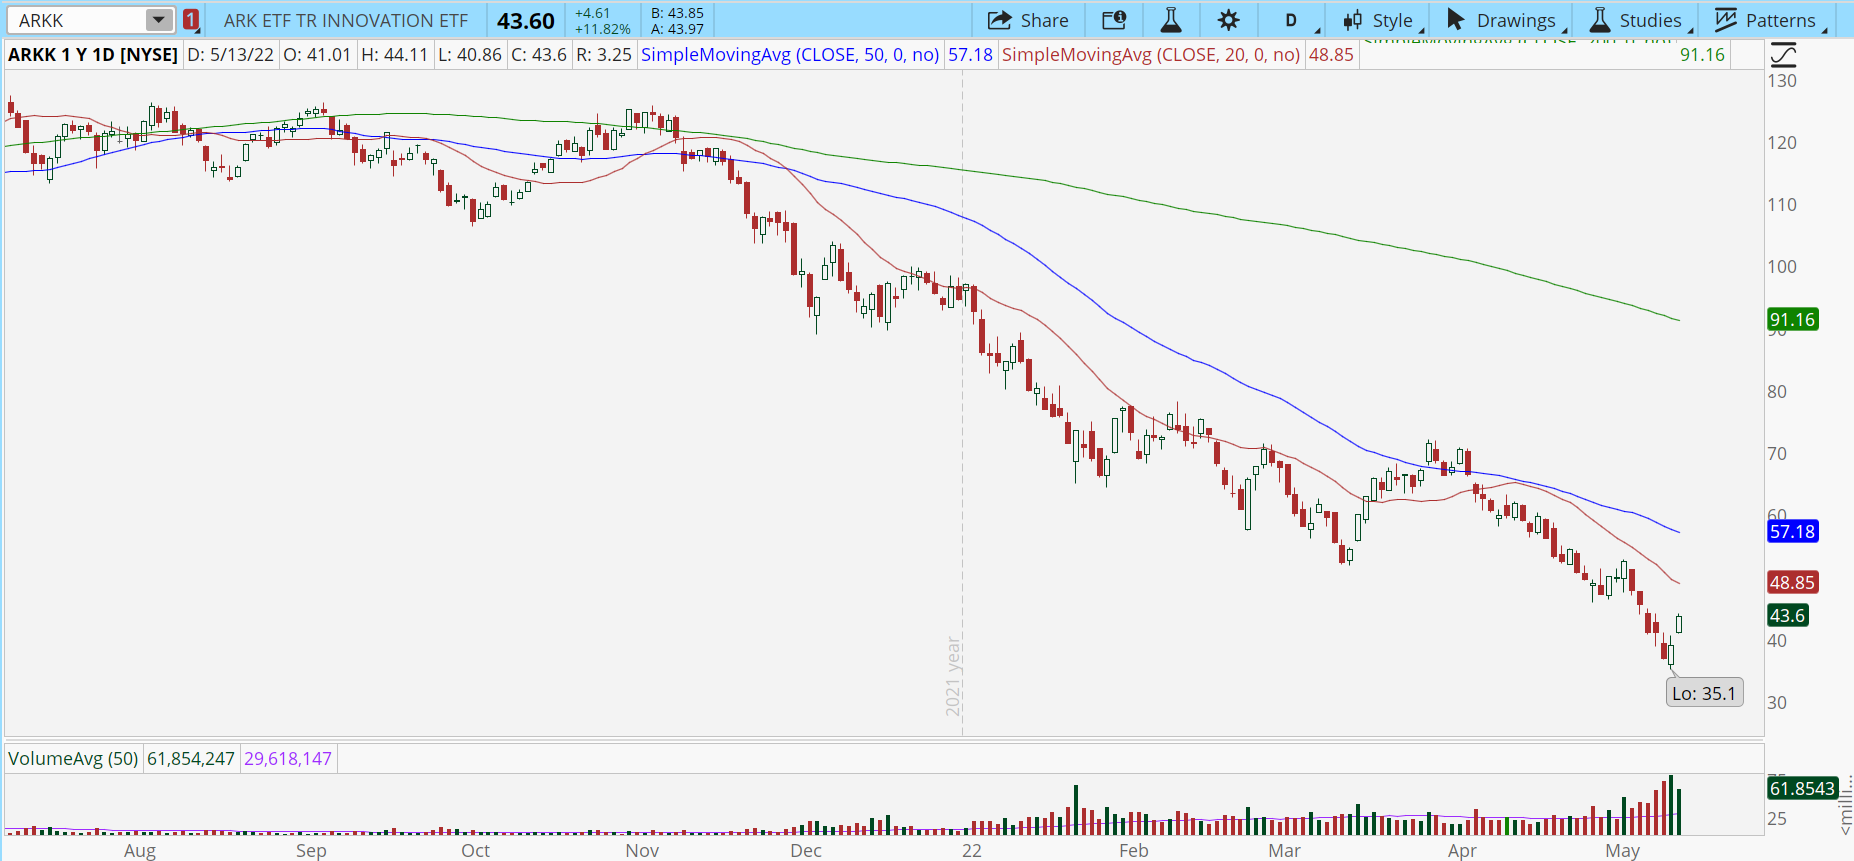Viewport: 1854px width, 861px height.
Task: Open the Style menu
Action: (1380, 20)
